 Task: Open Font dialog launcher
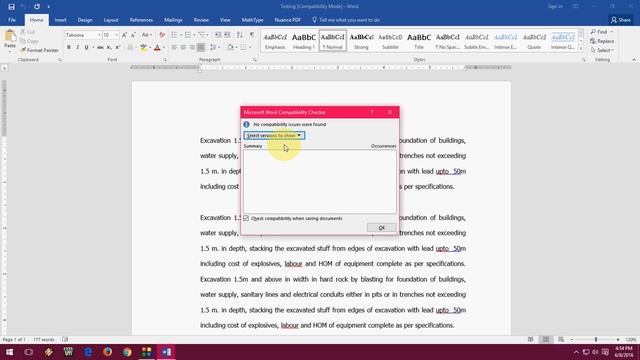click(x=165, y=60)
